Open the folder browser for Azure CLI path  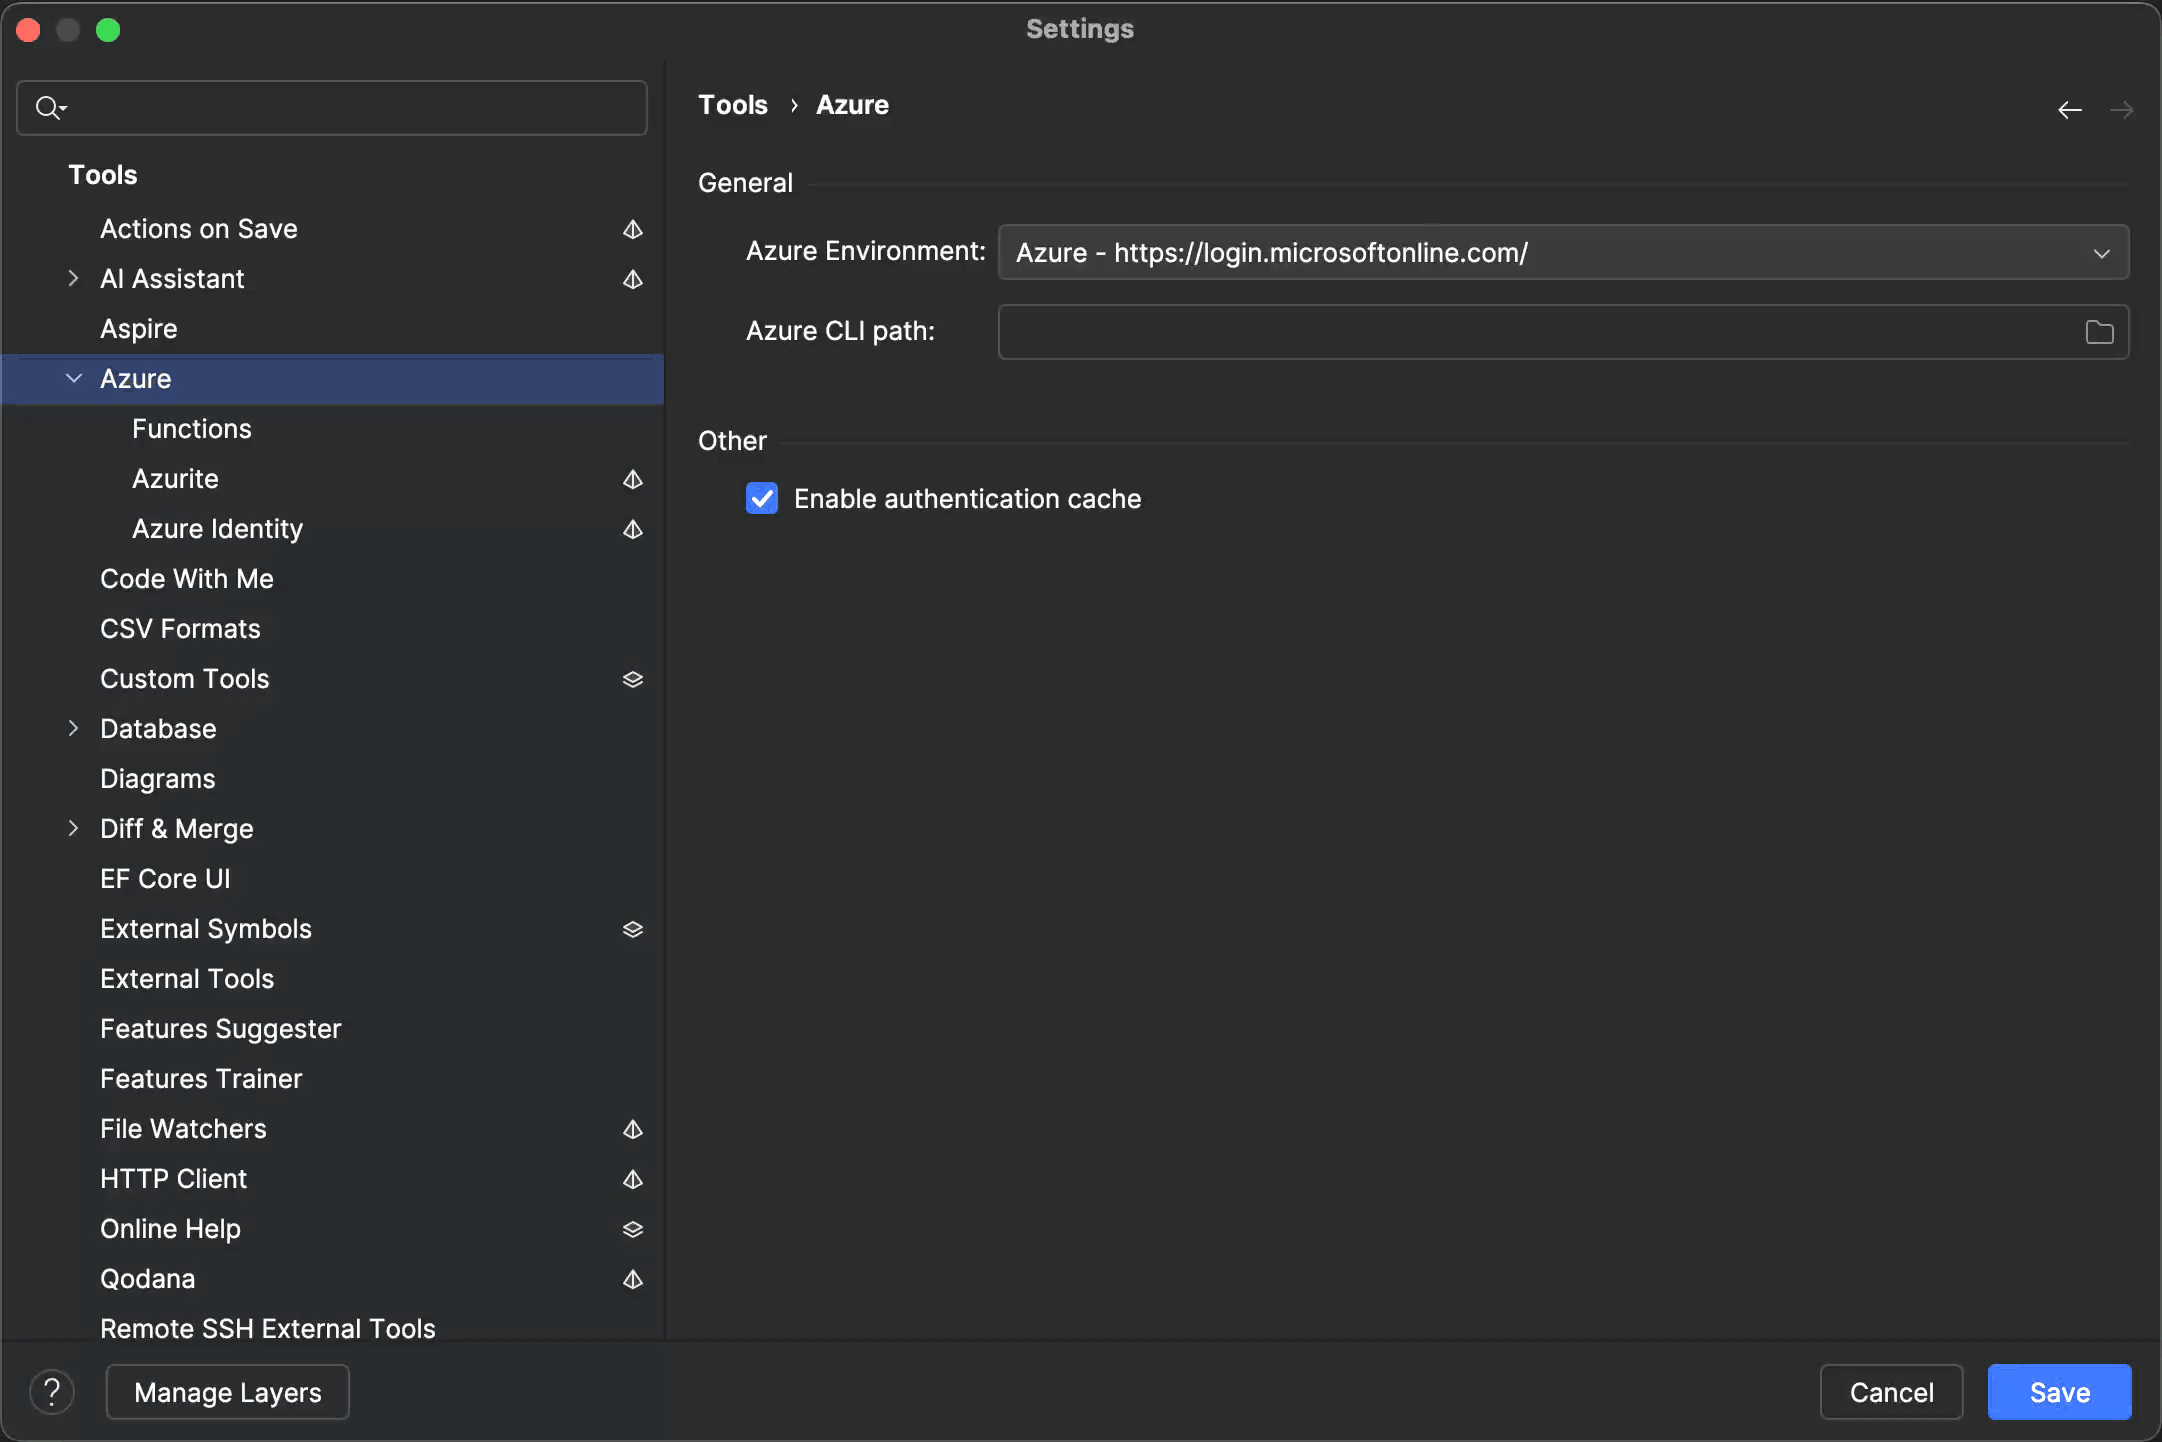tap(2098, 331)
